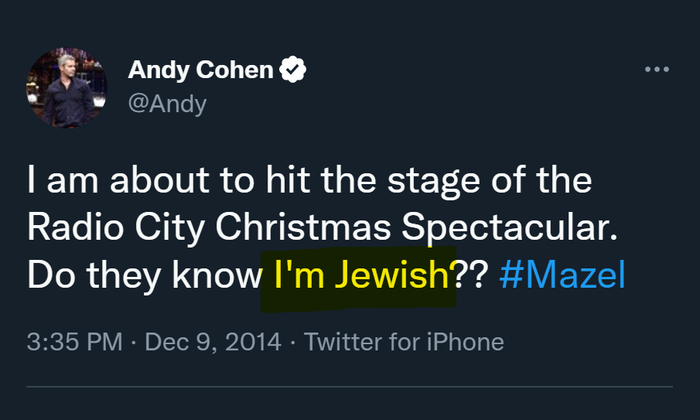
Task: Click the yellow highlighted "I'm Jewish" text
Action: pos(353,275)
